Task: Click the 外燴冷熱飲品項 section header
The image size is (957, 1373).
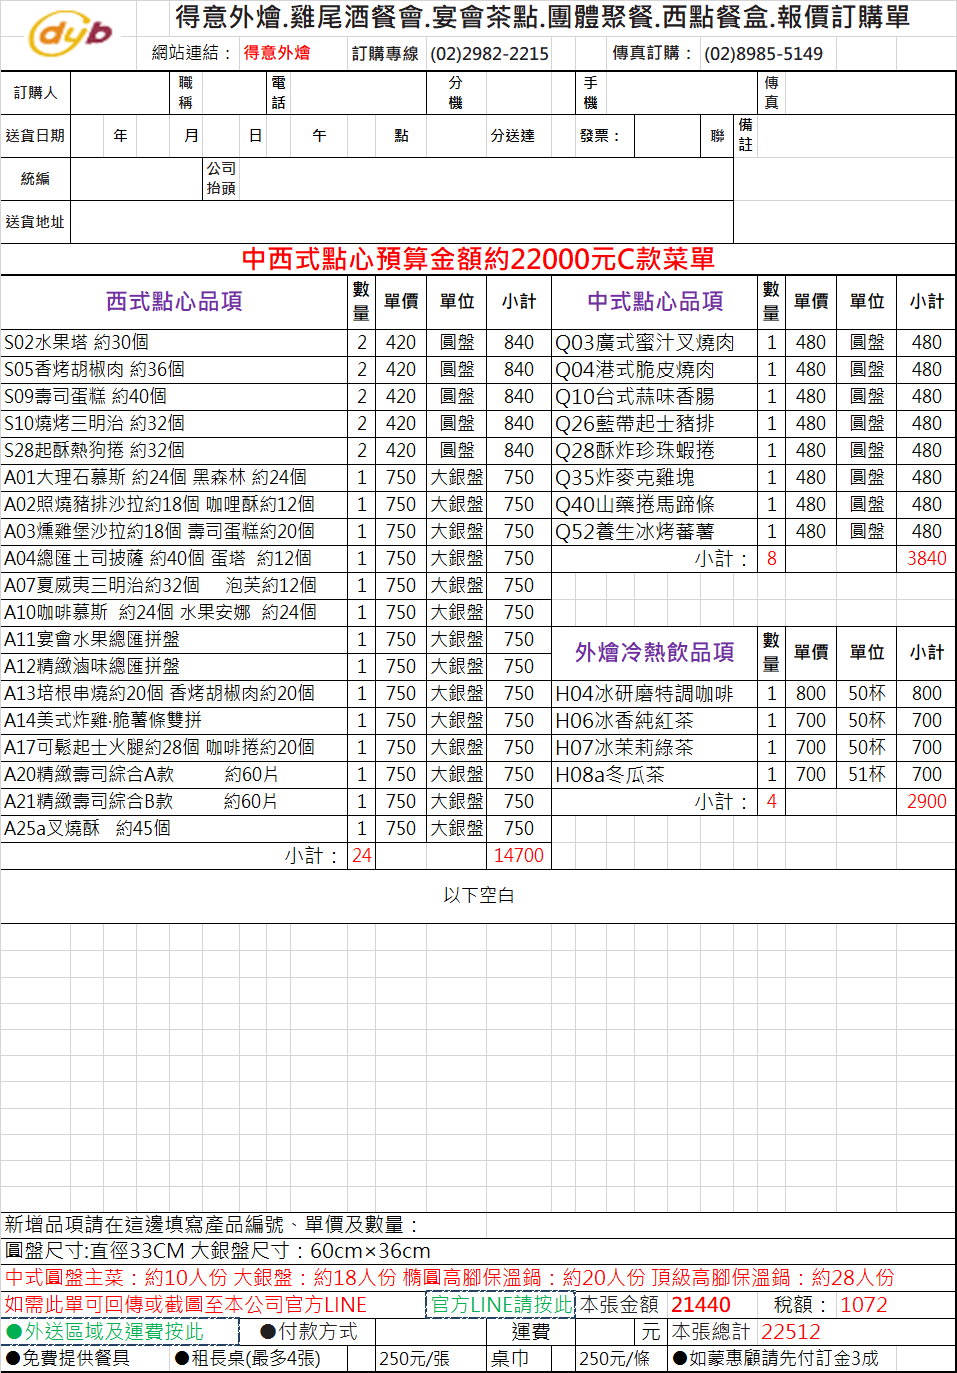Action: point(654,652)
